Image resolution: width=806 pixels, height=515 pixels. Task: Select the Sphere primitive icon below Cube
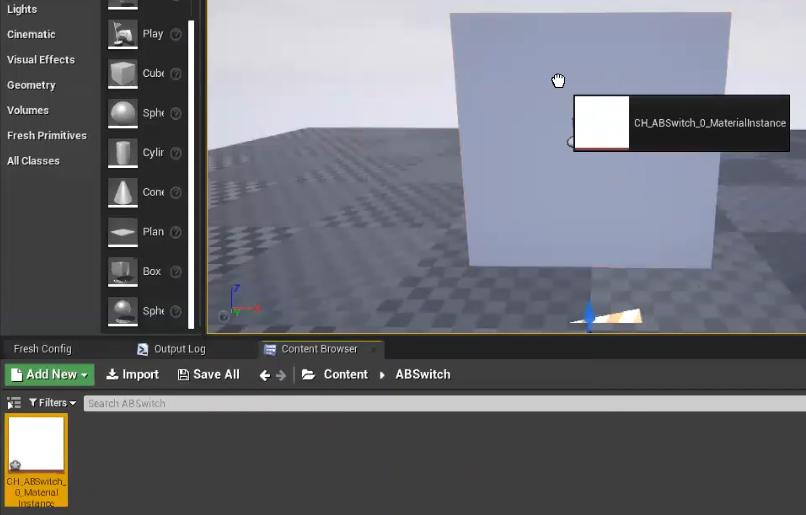coord(123,113)
